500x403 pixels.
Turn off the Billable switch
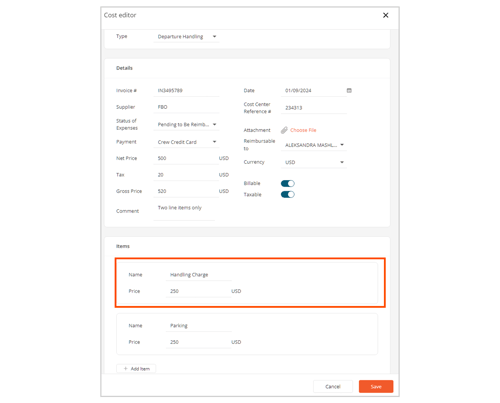288,183
